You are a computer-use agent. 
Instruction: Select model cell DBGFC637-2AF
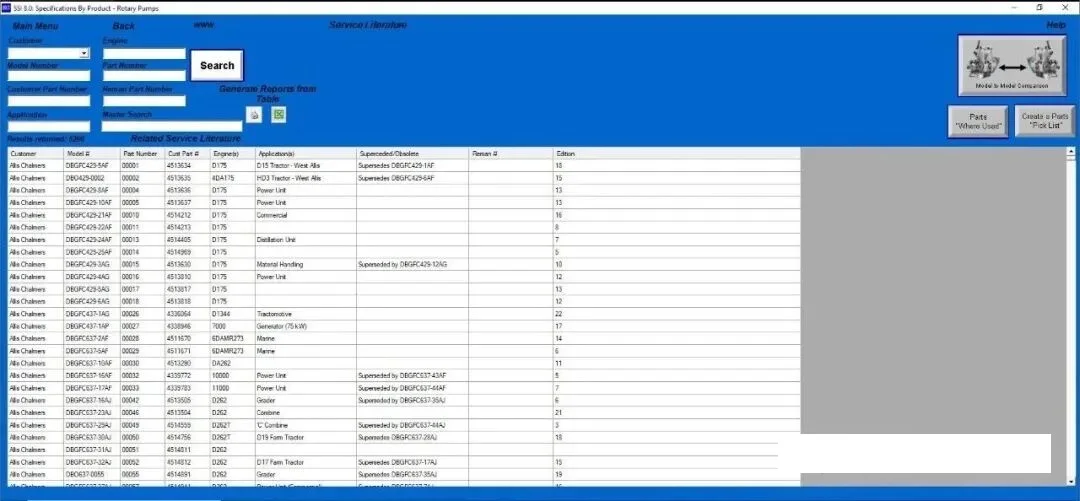tap(92, 339)
